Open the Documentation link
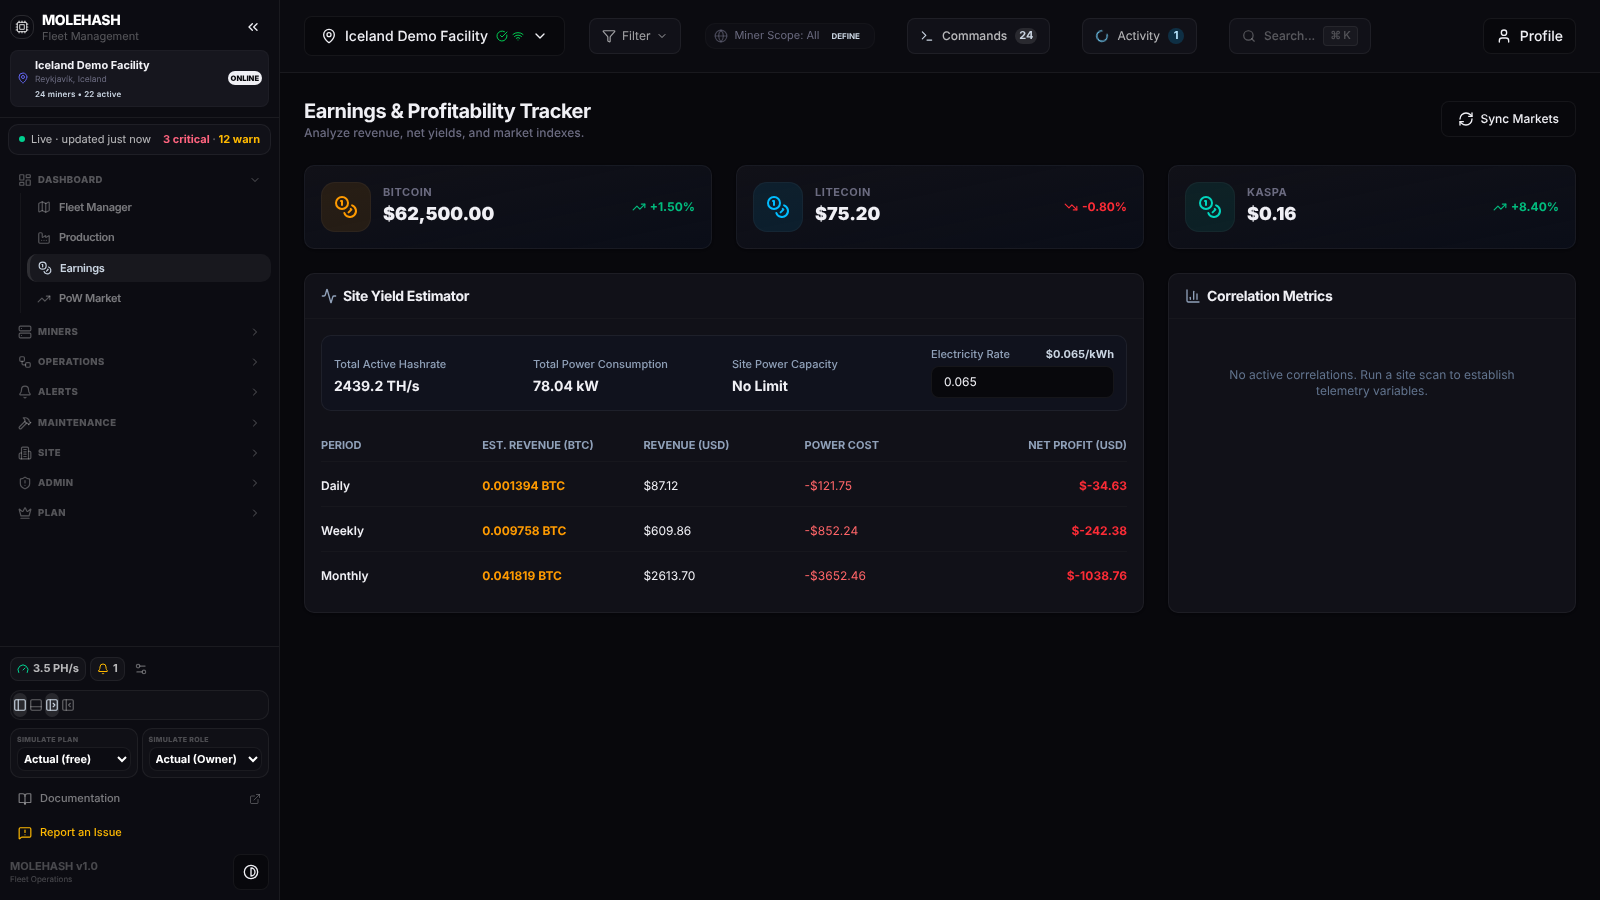 coord(139,799)
